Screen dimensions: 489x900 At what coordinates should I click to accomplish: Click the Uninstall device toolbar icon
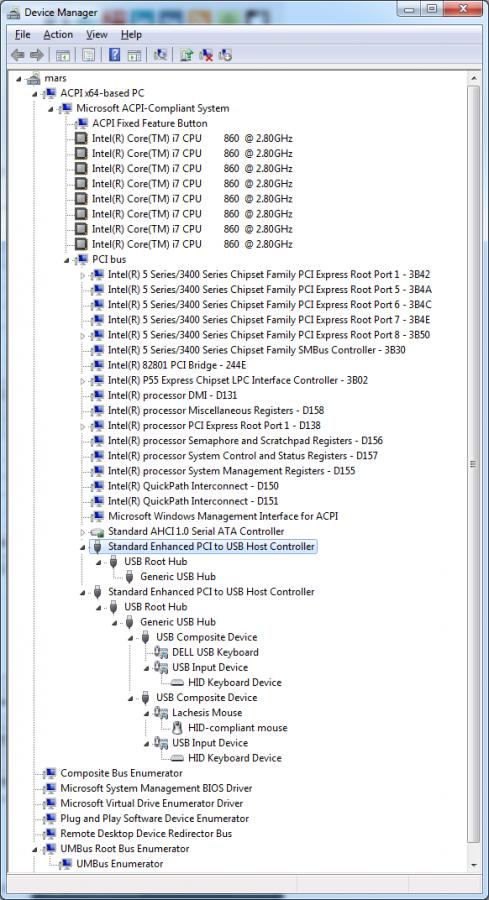206,55
